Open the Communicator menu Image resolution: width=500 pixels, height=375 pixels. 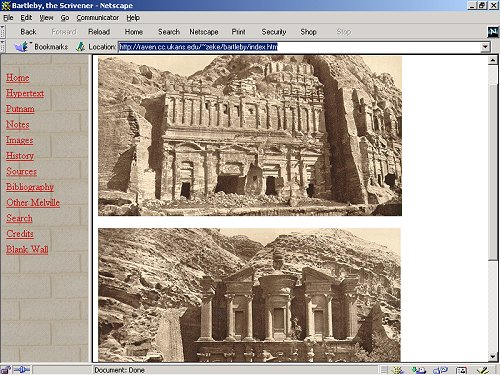click(98, 18)
